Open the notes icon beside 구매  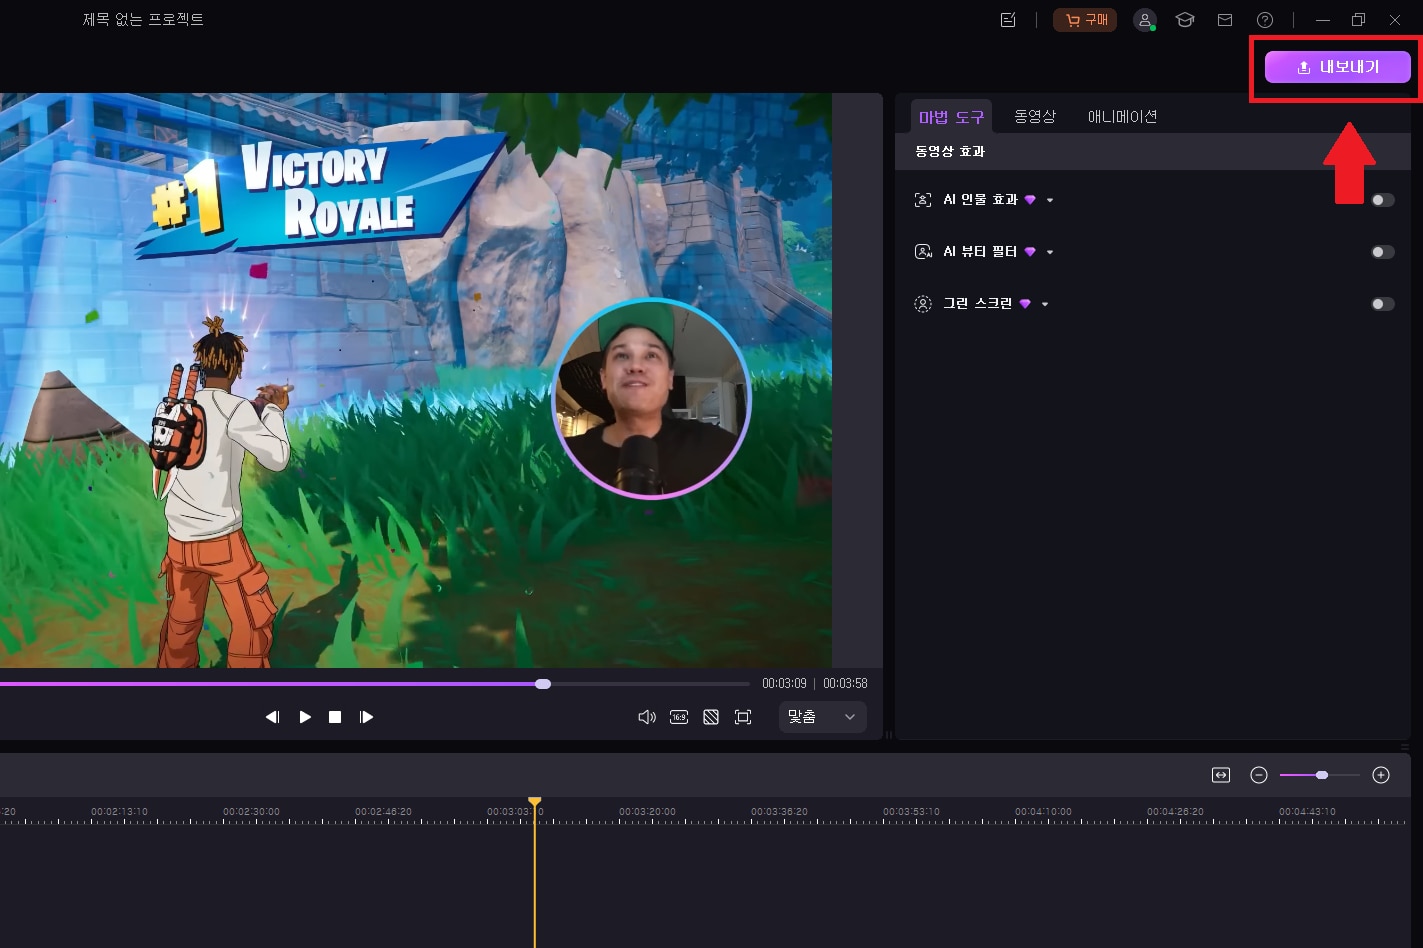tap(1008, 20)
